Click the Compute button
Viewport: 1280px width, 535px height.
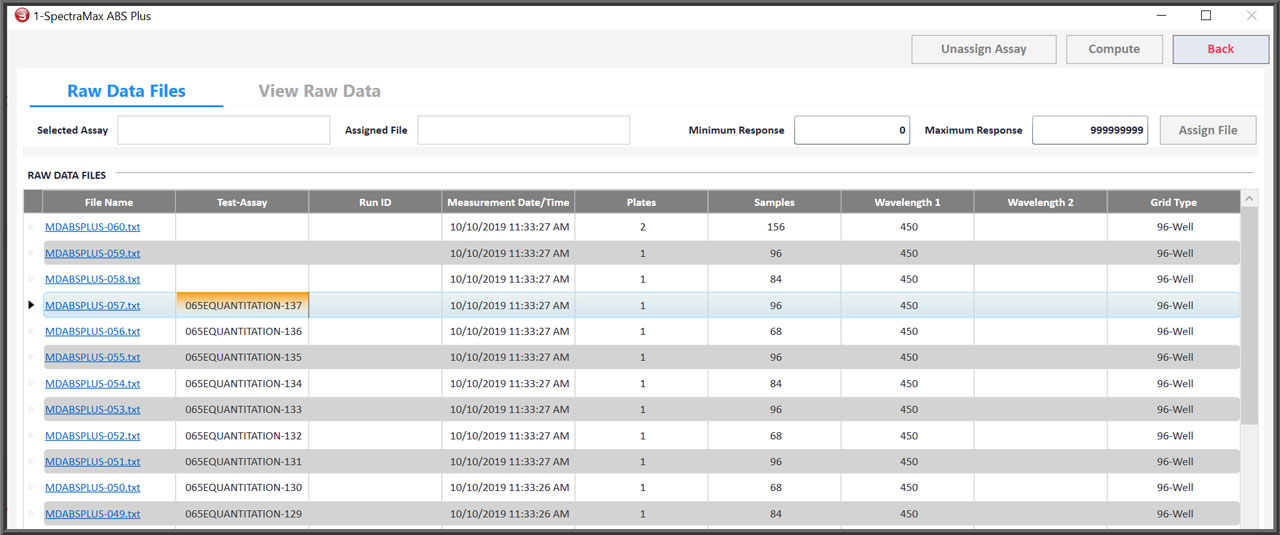coord(1114,49)
